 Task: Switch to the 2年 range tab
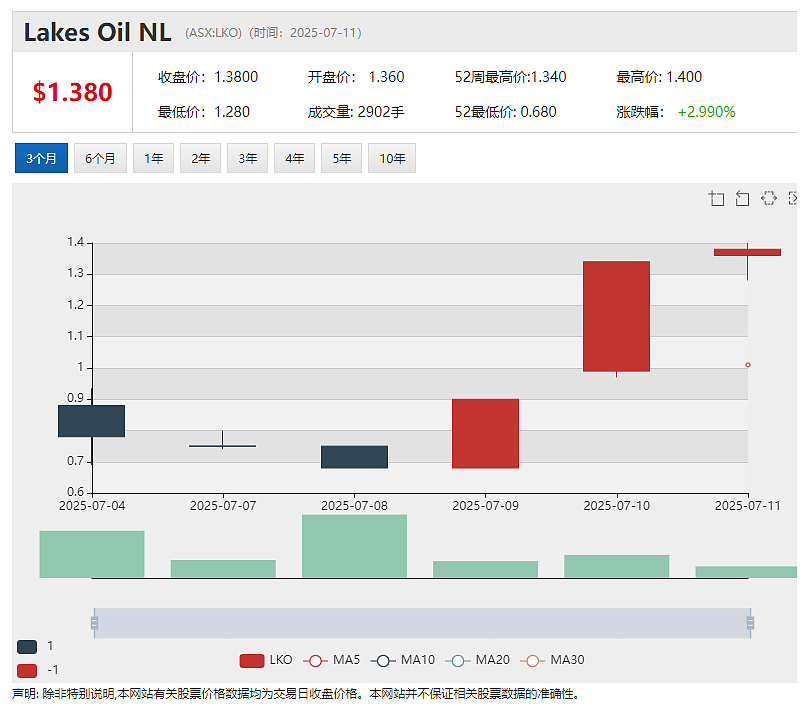(200, 158)
